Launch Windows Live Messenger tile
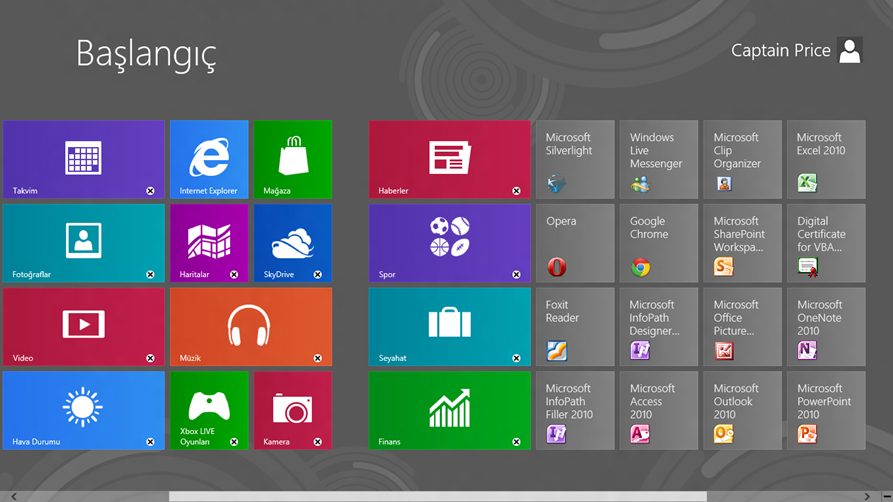893x502 pixels. coord(659,160)
